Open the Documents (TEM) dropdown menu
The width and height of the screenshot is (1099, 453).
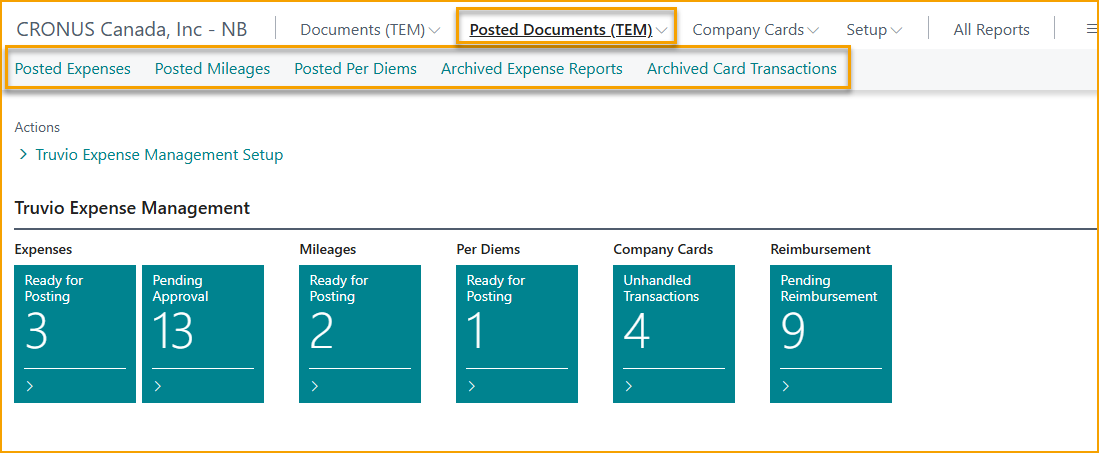(x=369, y=30)
